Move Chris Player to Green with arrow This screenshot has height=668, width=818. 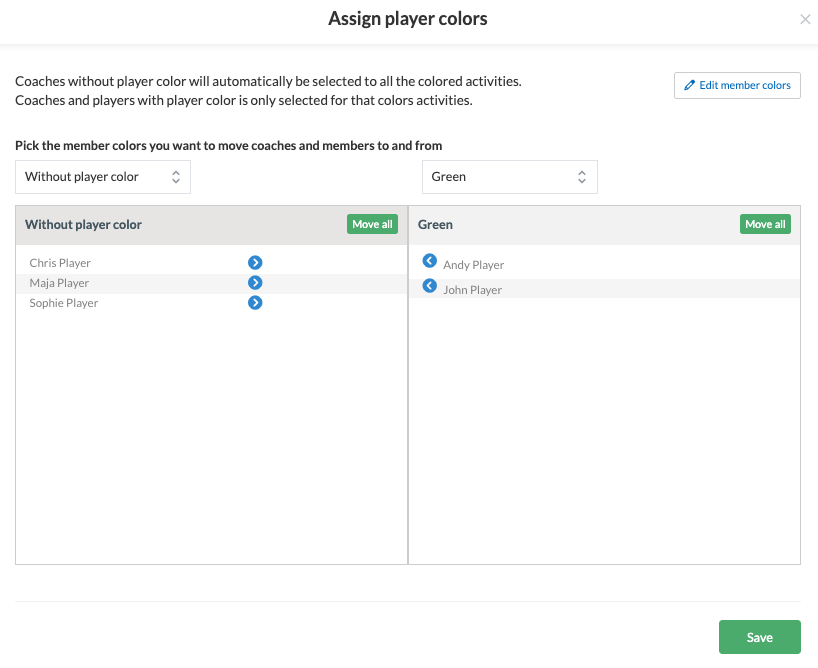click(x=255, y=263)
